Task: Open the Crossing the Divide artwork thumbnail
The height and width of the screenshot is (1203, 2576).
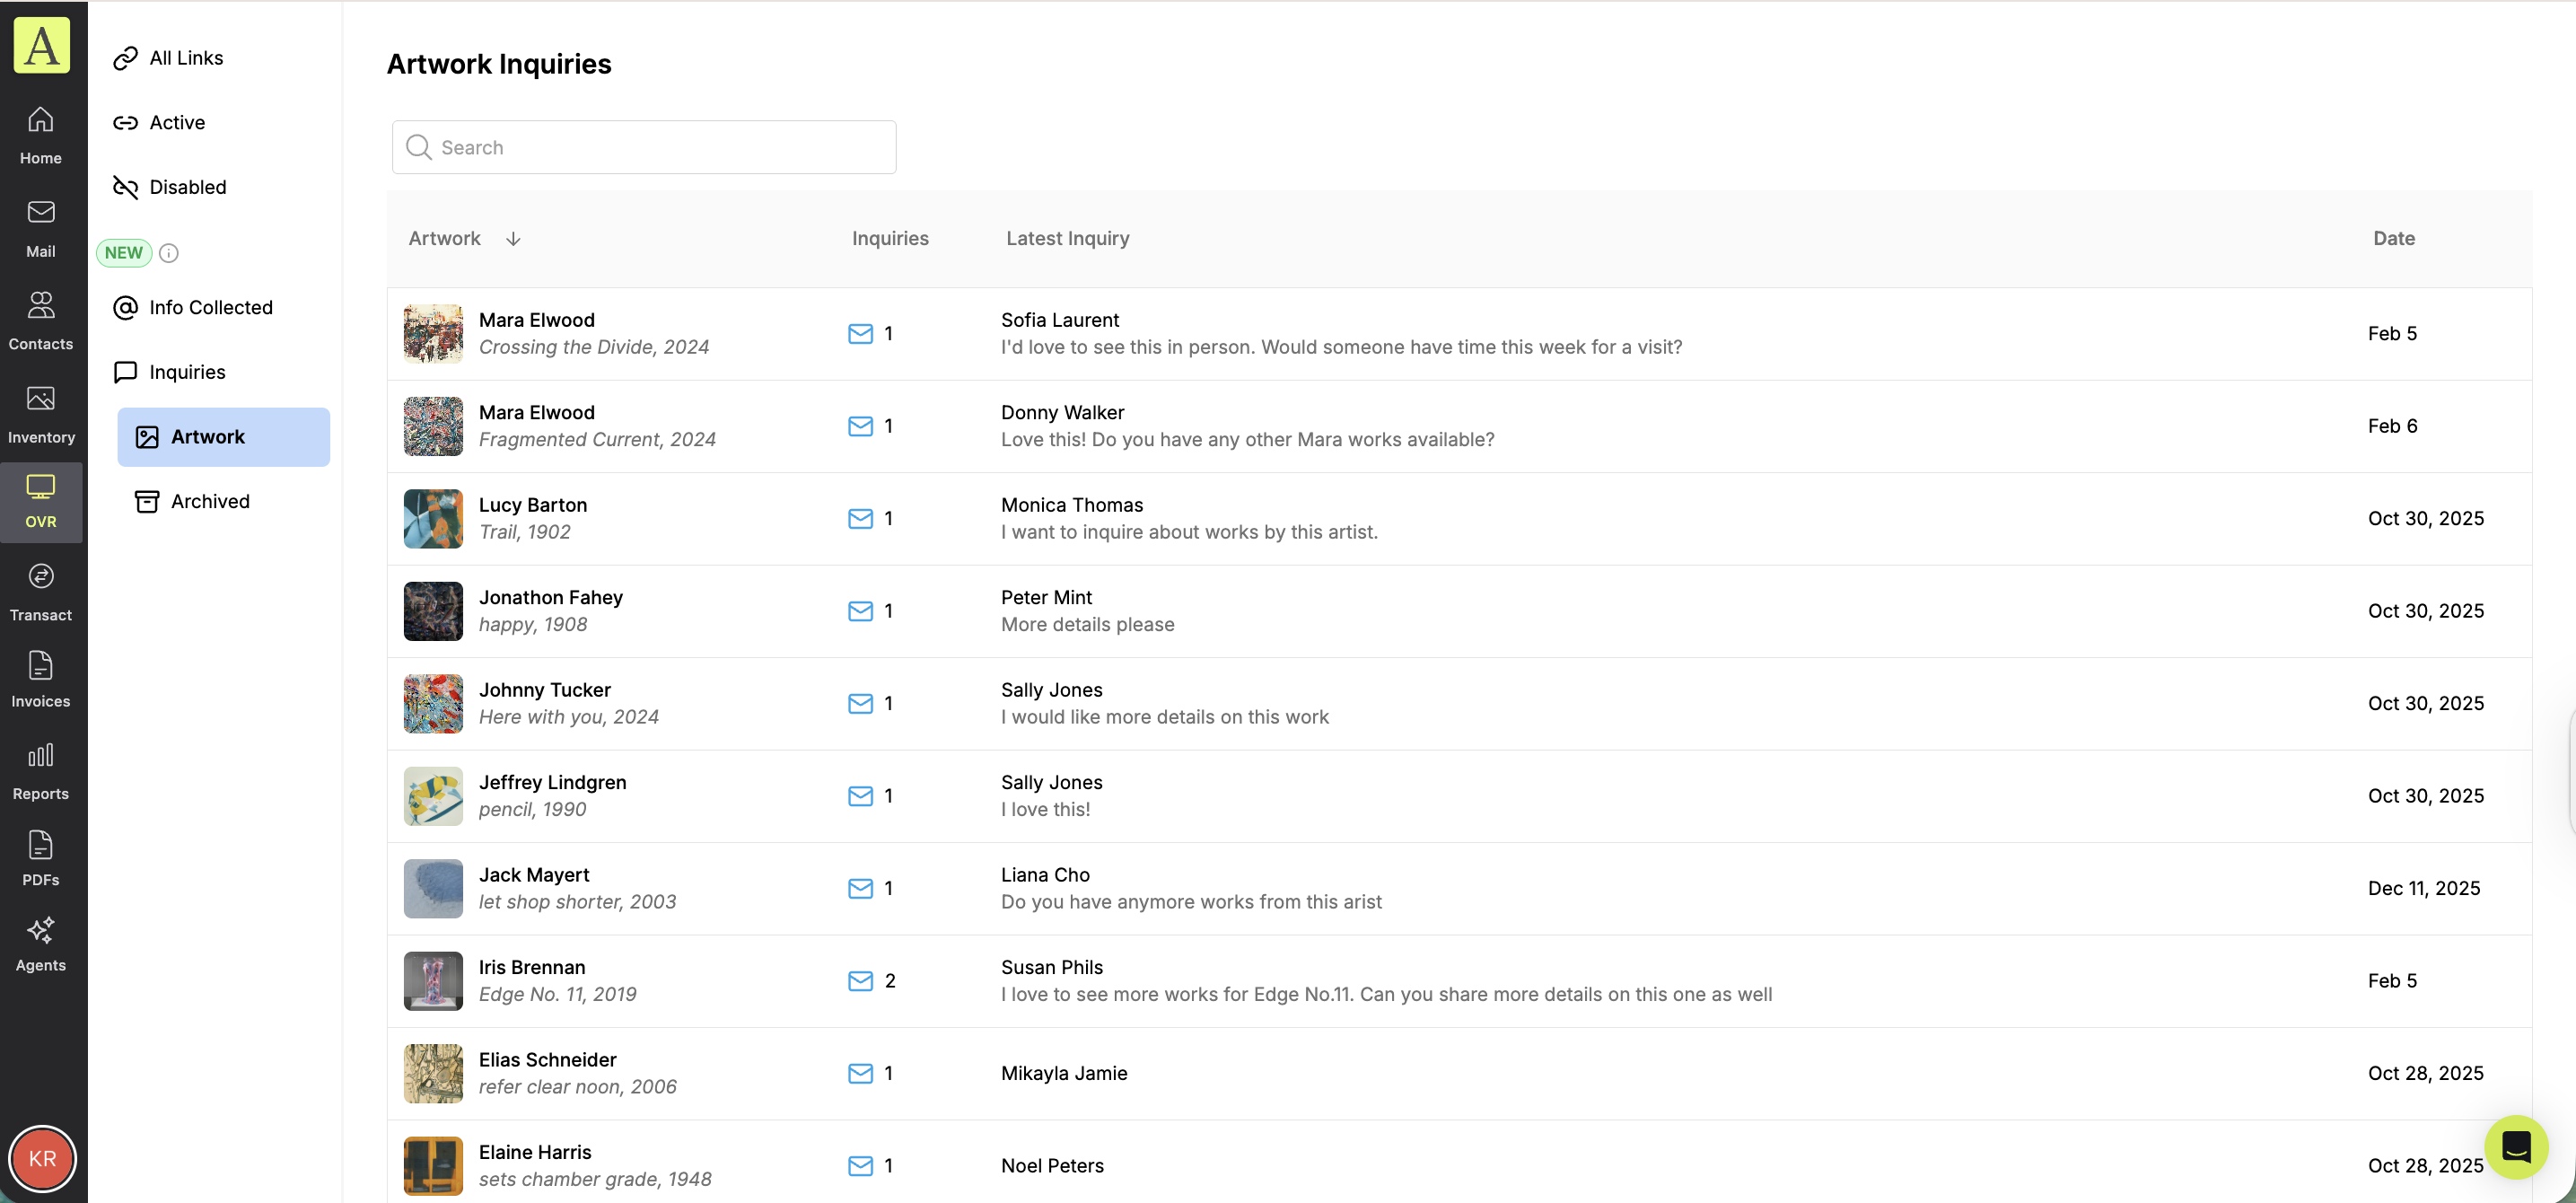Action: click(x=433, y=333)
